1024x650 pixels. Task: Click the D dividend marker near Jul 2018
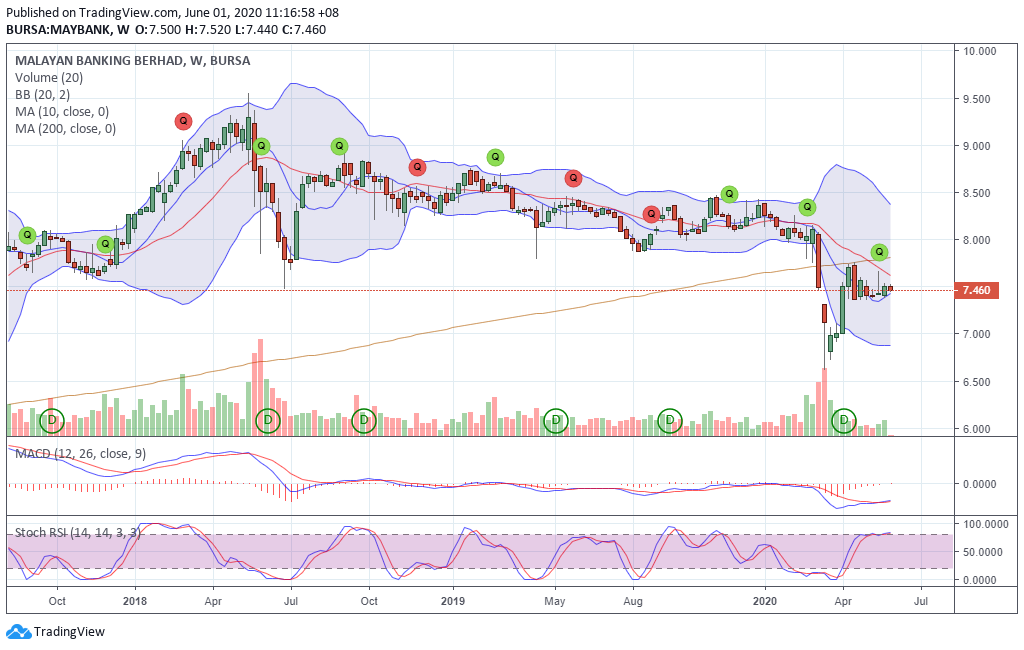click(x=268, y=421)
